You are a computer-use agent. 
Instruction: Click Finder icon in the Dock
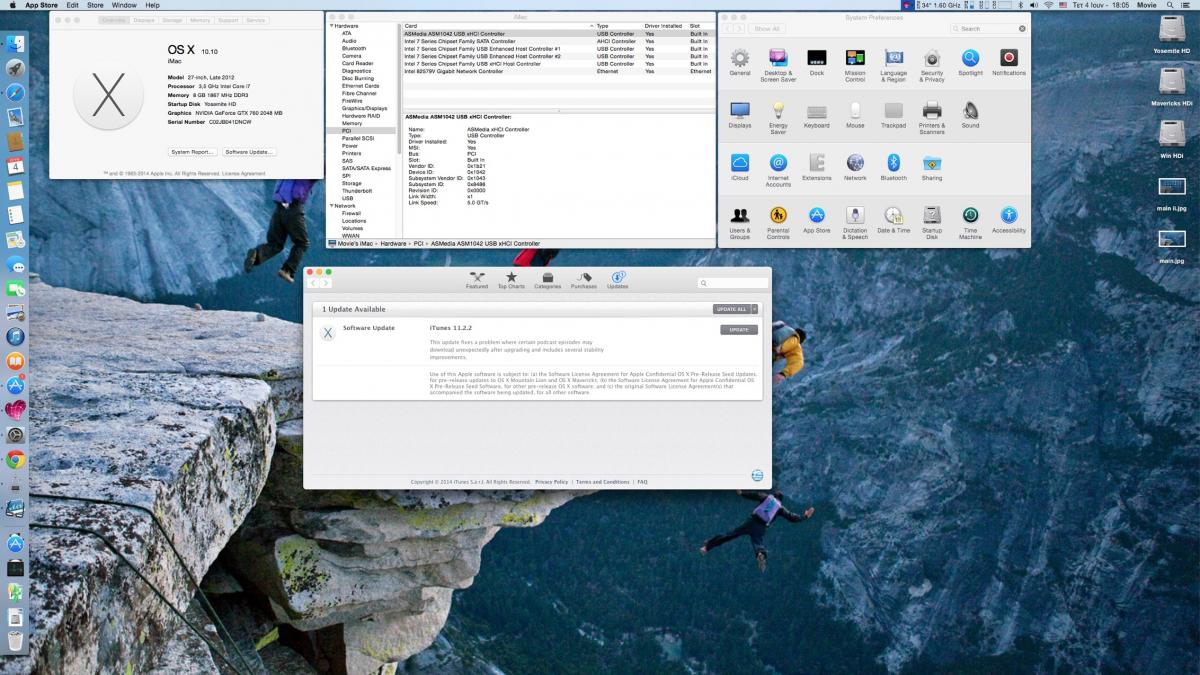pyautogui.click(x=15, y=44)
